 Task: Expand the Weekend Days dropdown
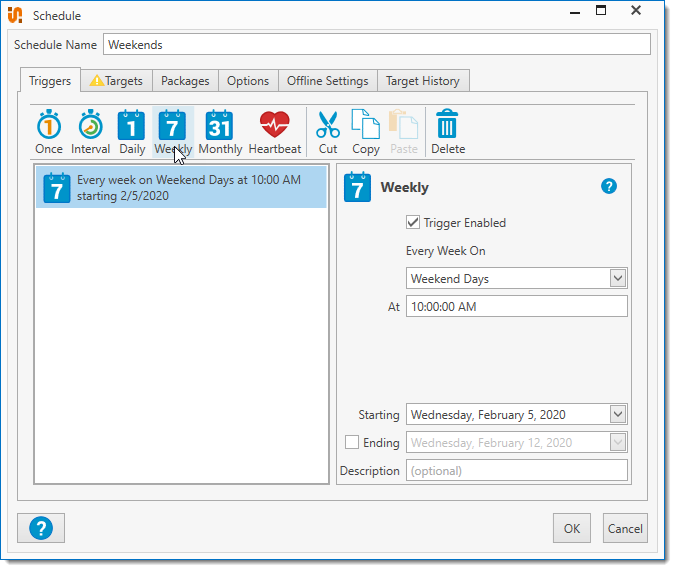click(617, 278)
